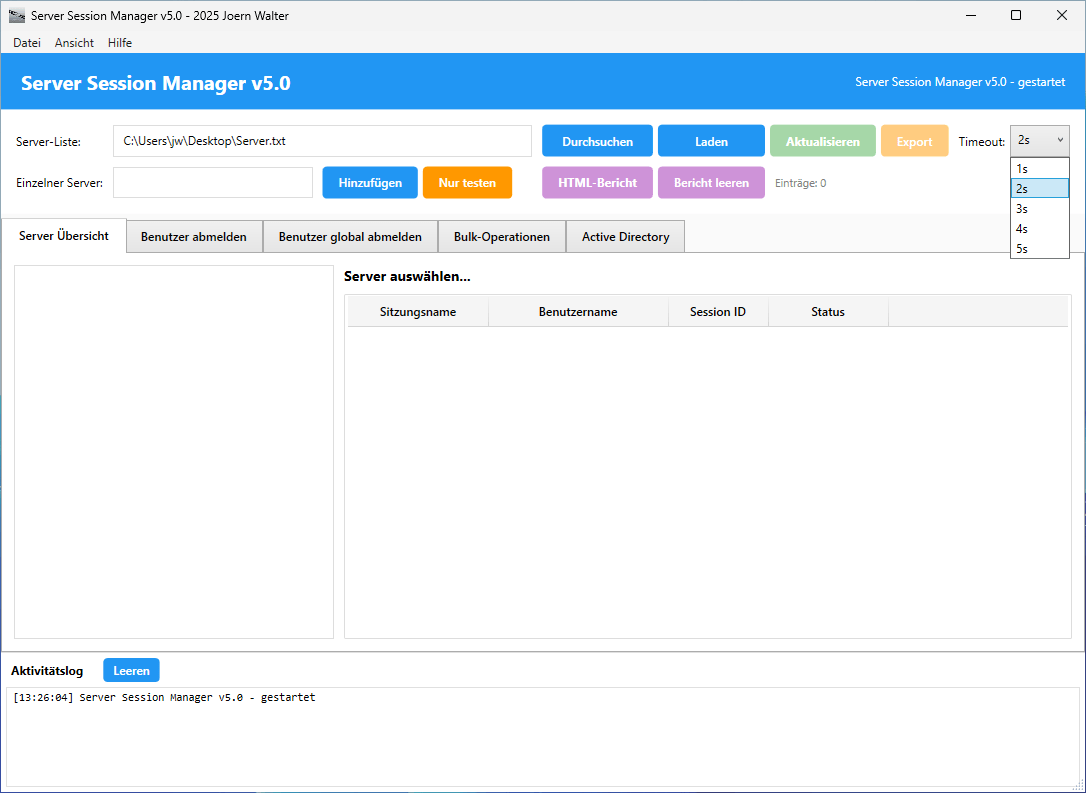Open the Bulk-Operationen tab

pyautogui.click(x=502, y=237)
